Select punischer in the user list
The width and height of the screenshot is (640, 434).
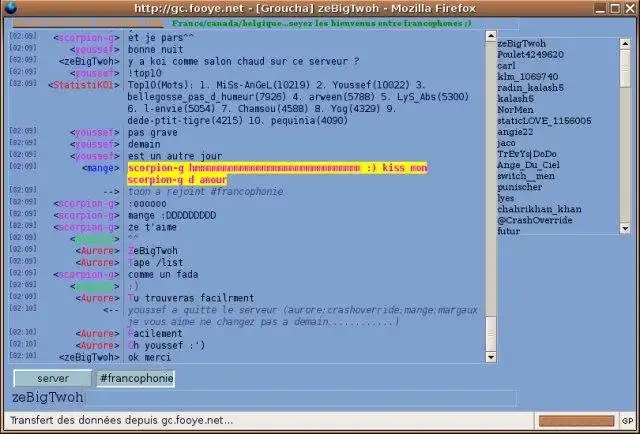(520, 187)
